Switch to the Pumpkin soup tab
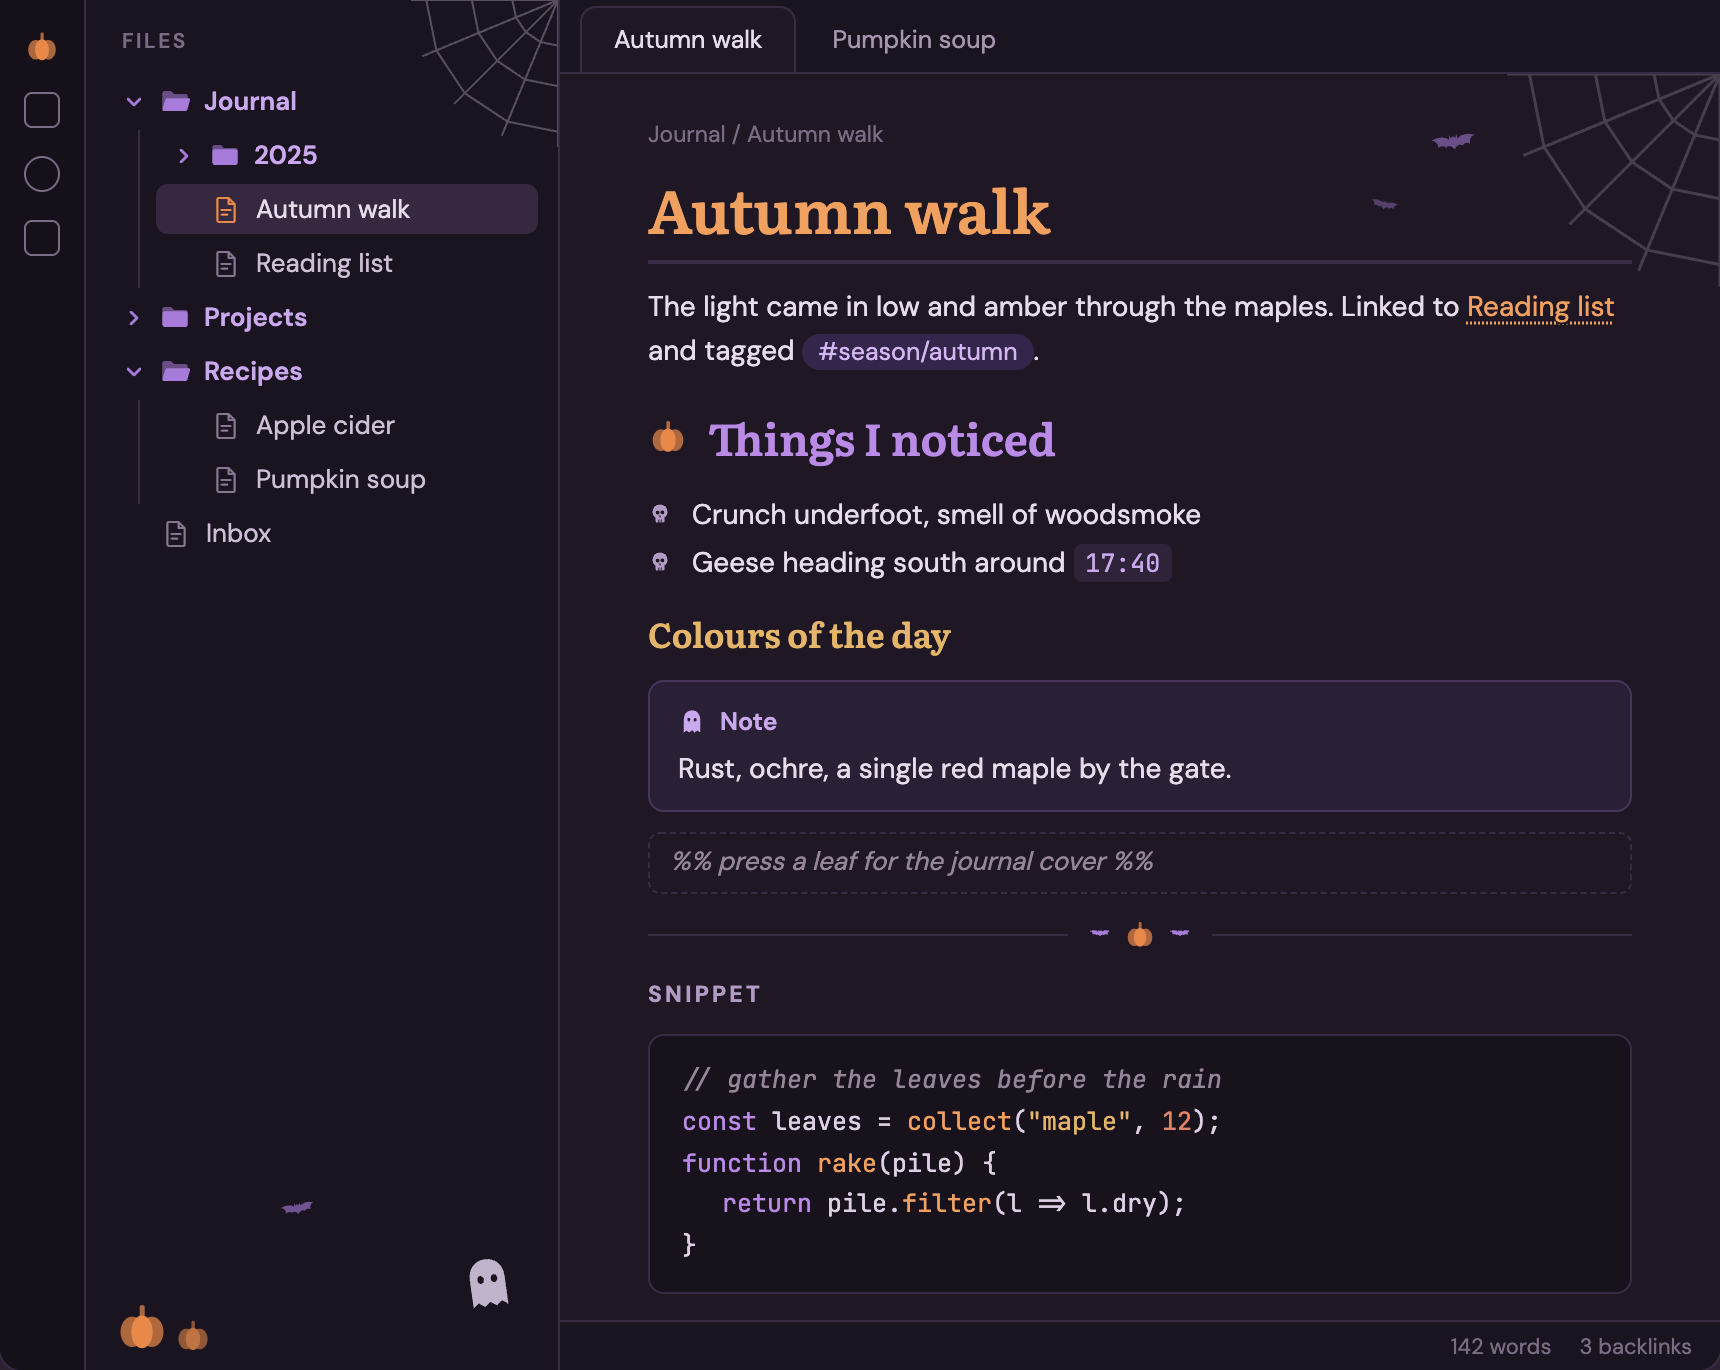The image size is (1720, 1370). pyautogui.click(x=913, y=40)
